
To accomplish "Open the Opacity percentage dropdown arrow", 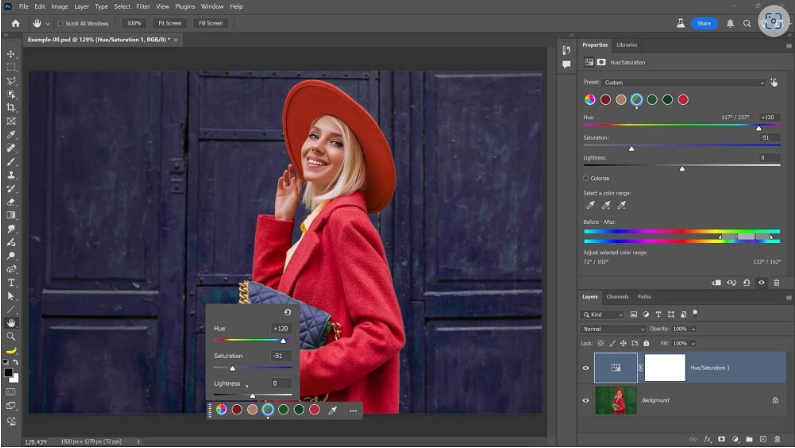I will [x=693, y=329].
